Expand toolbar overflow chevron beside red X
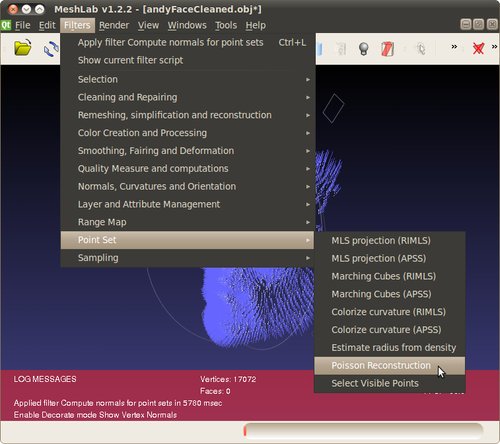500x444 pixels. pos(494,47)
